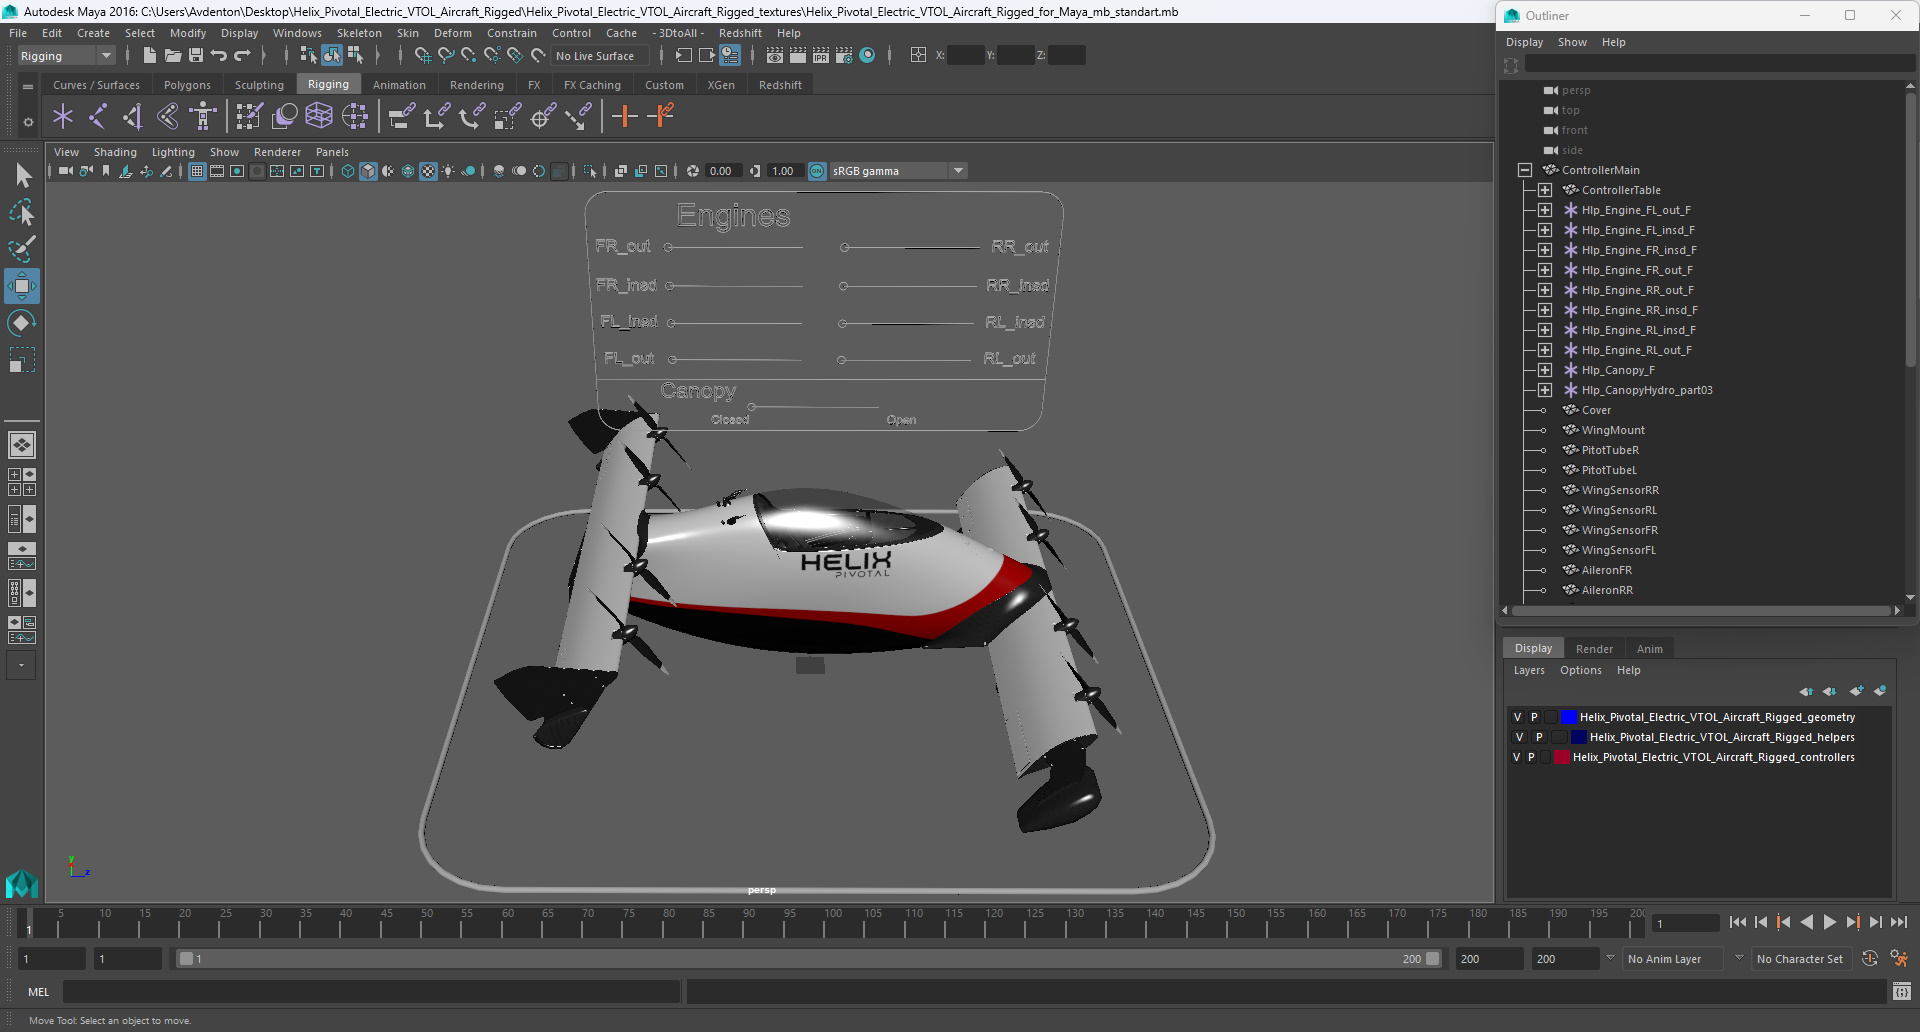Click the current frame input field
Screen dimensions: 1920x1032
(x=1685, y=924)
